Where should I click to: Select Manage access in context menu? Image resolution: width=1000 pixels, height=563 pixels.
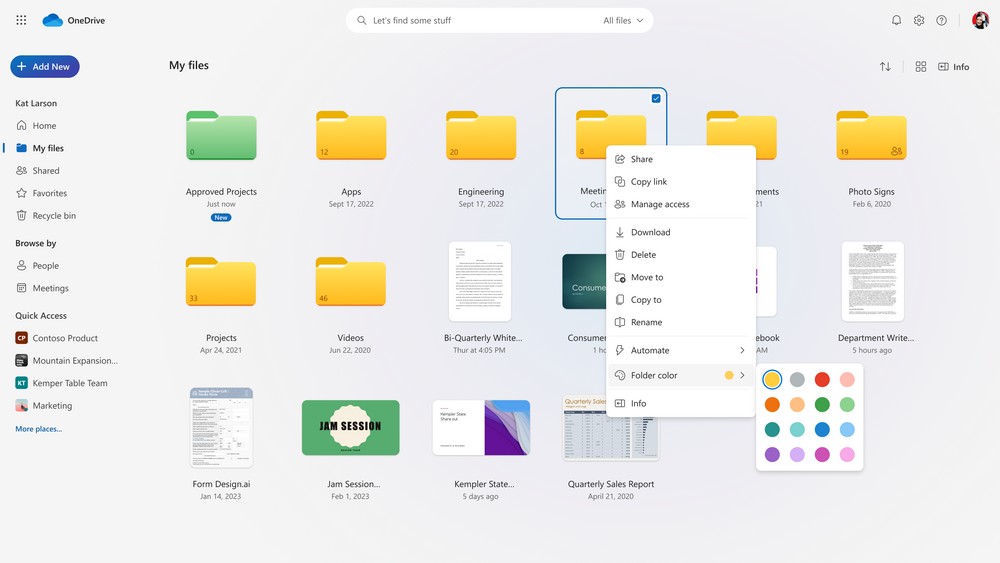pos(660,204)
